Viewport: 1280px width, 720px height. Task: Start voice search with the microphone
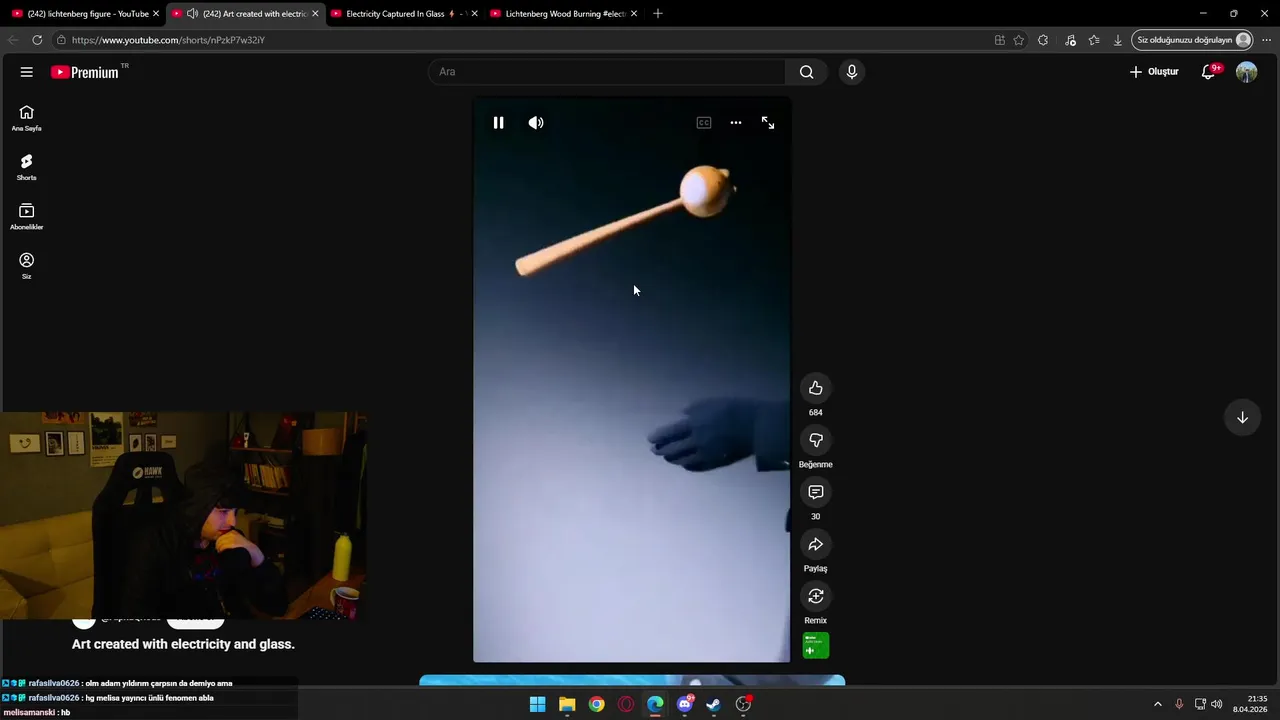pos(852,72)
